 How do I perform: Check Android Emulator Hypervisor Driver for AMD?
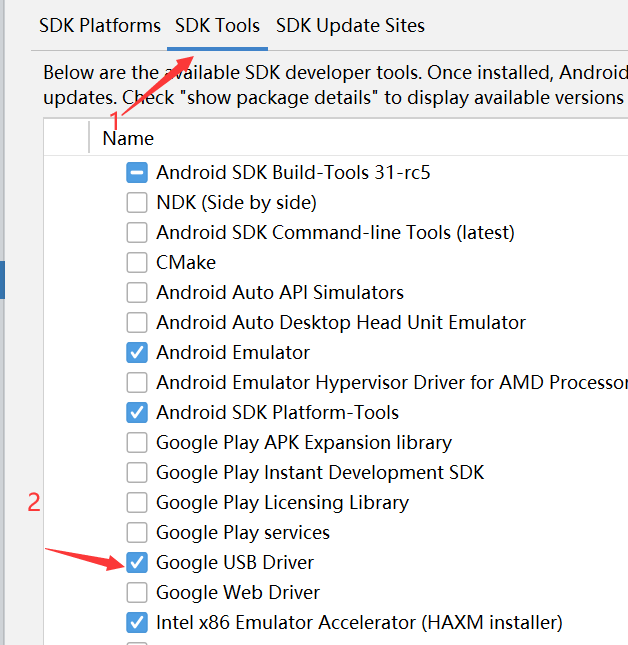pos(137,383)
